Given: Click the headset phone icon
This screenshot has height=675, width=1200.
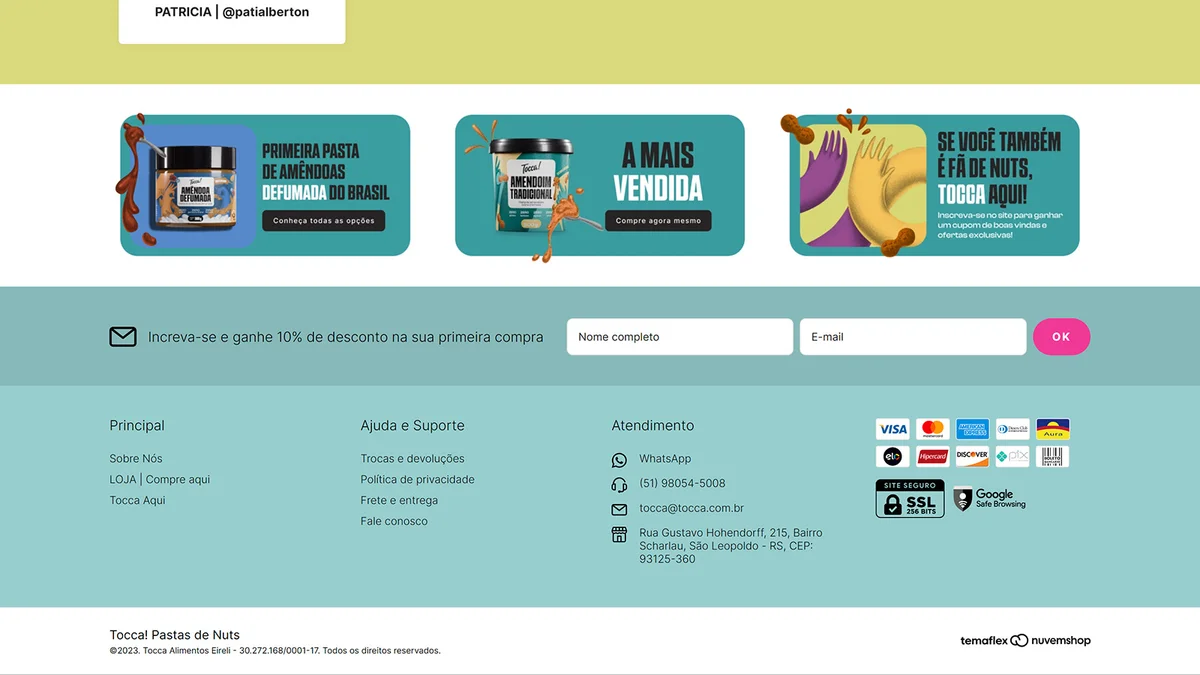Looking at the screenshot, I should 619,485.
